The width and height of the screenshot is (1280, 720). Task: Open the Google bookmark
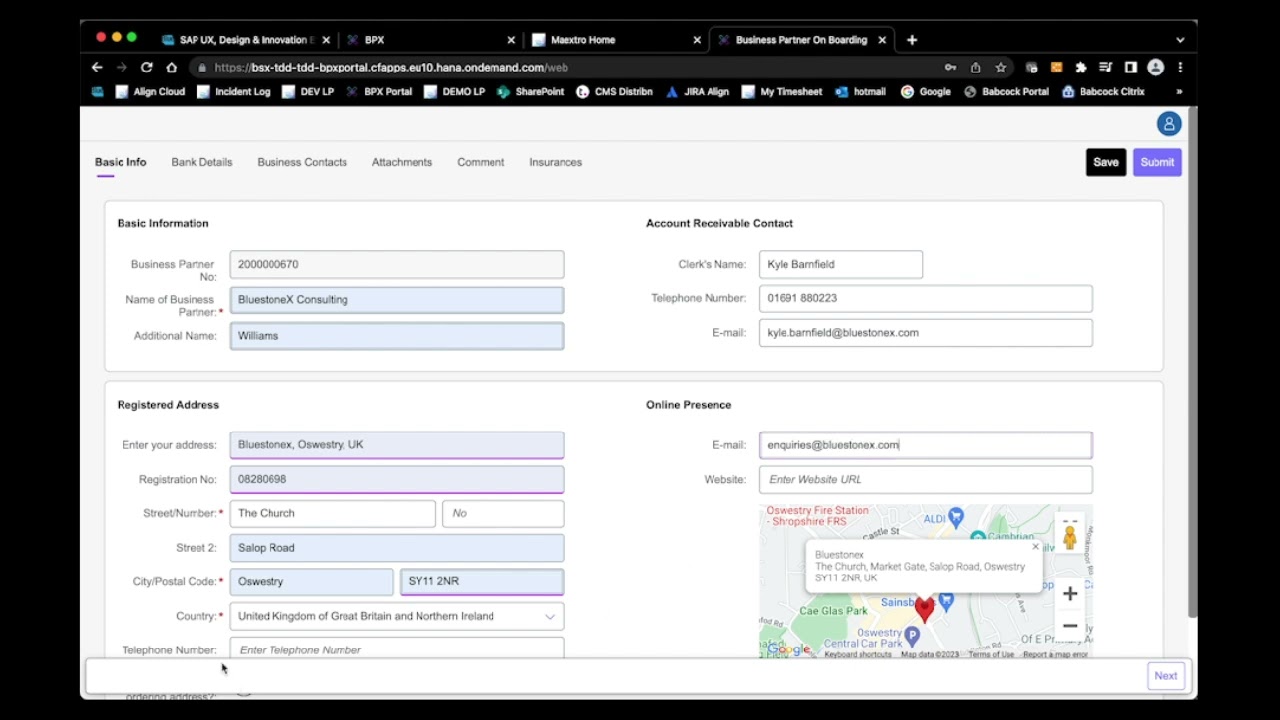[925, 91]
